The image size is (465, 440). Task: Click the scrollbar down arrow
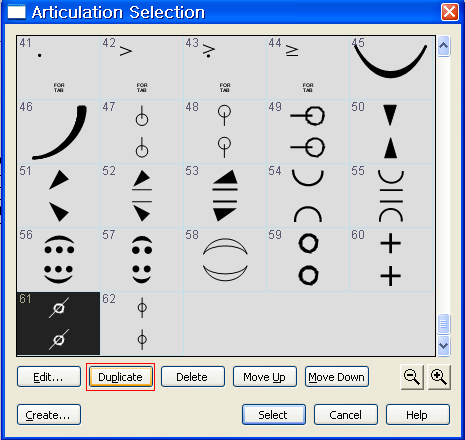[444, 346]
